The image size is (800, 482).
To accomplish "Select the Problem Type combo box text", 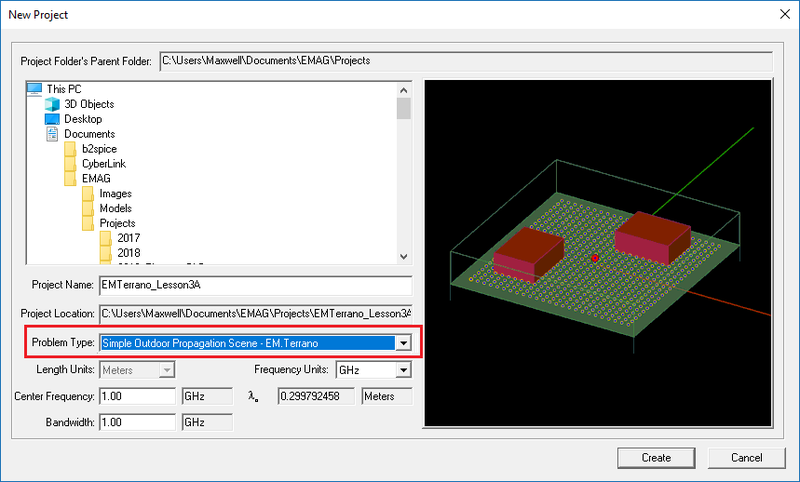I will click(x=247, y=343).
